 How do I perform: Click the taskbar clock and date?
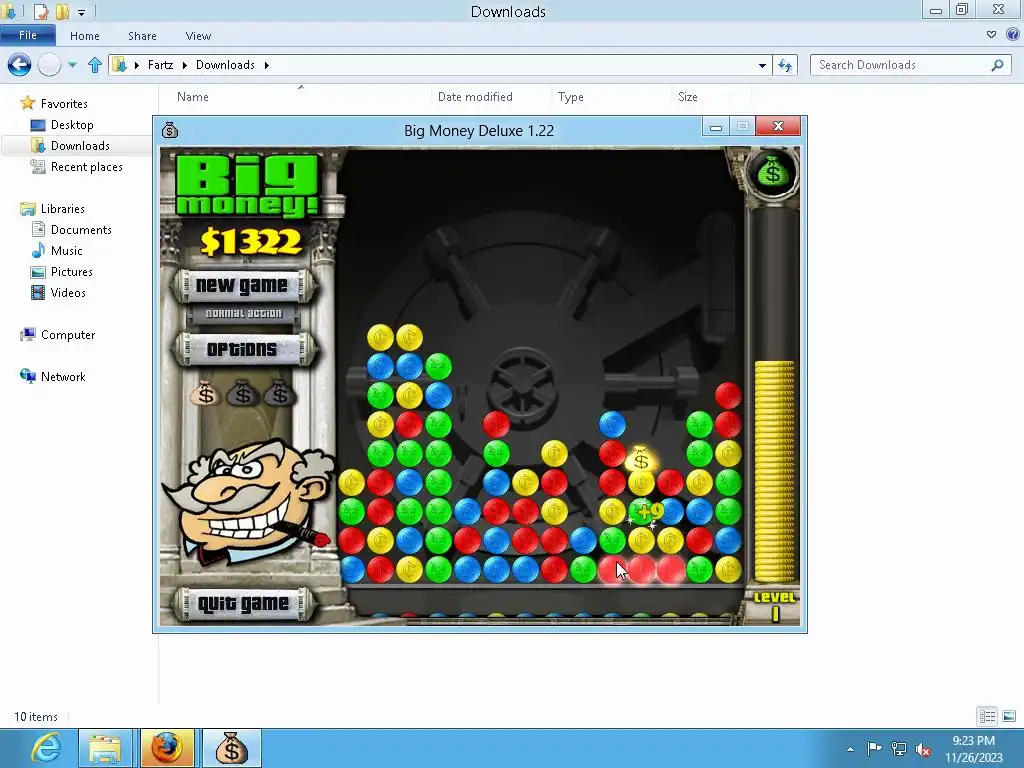[x=973, y=748]
